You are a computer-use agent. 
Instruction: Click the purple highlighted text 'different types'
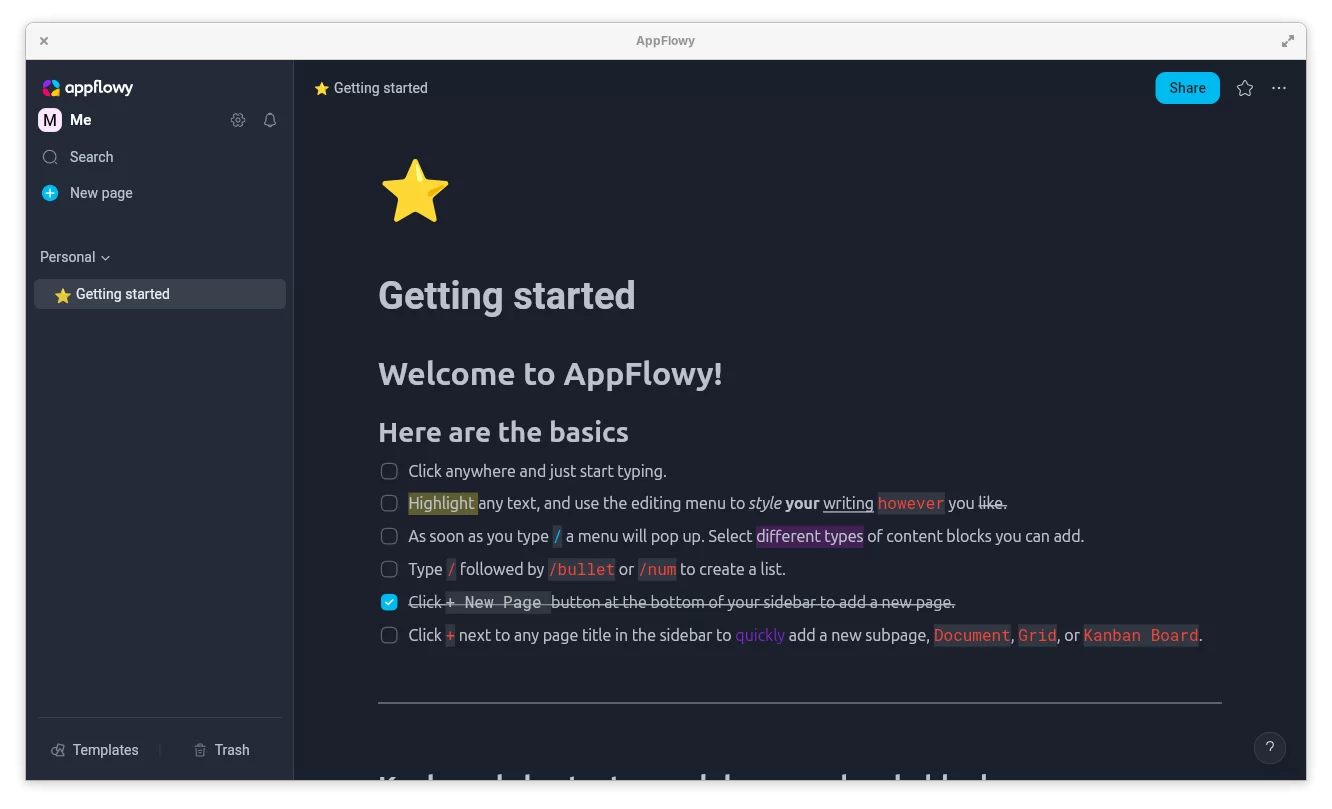click(810, 536)
